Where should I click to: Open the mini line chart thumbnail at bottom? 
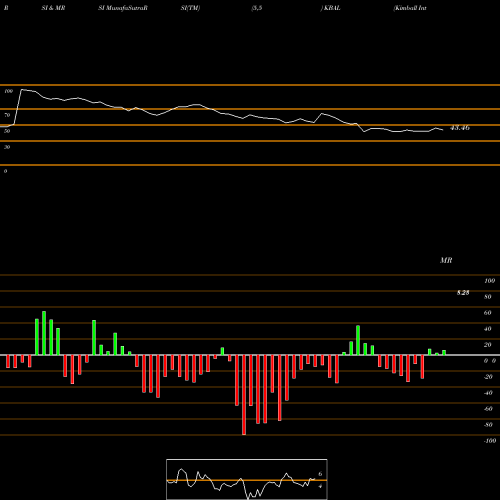247,479
